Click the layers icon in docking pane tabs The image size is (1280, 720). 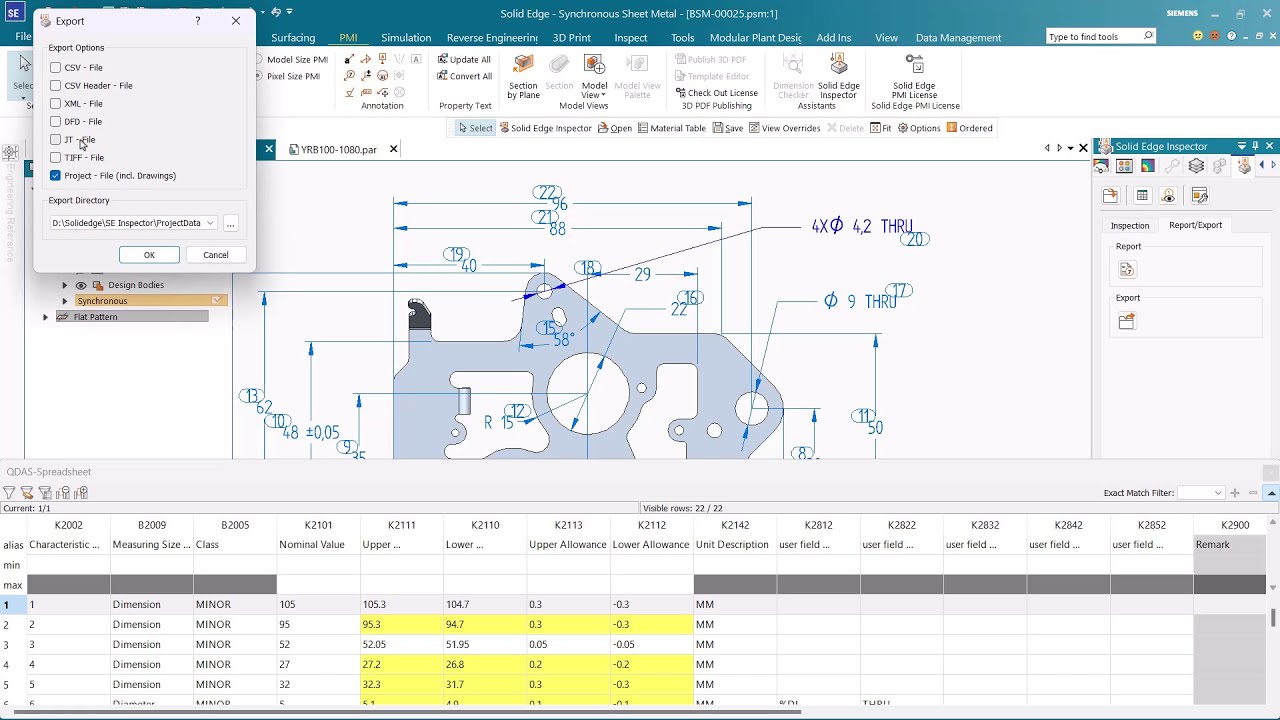coord(1196,166)
